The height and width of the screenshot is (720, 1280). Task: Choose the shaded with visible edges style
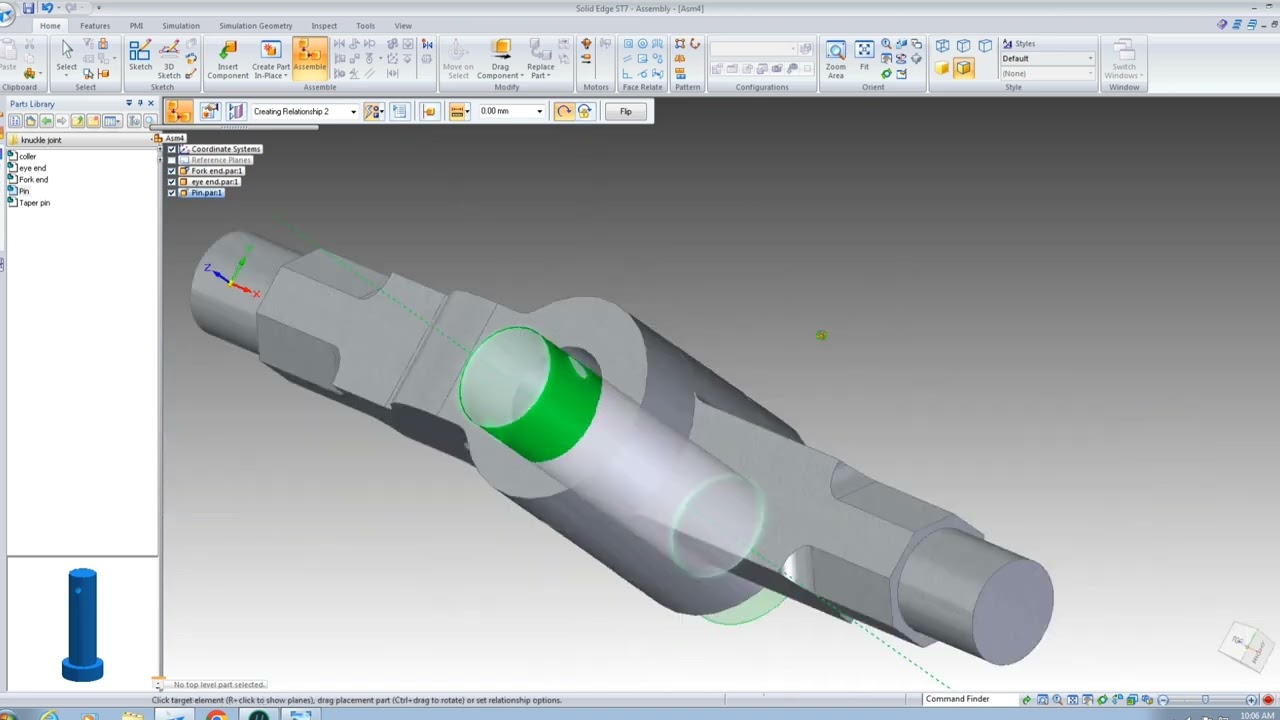[x=963, y=68]
